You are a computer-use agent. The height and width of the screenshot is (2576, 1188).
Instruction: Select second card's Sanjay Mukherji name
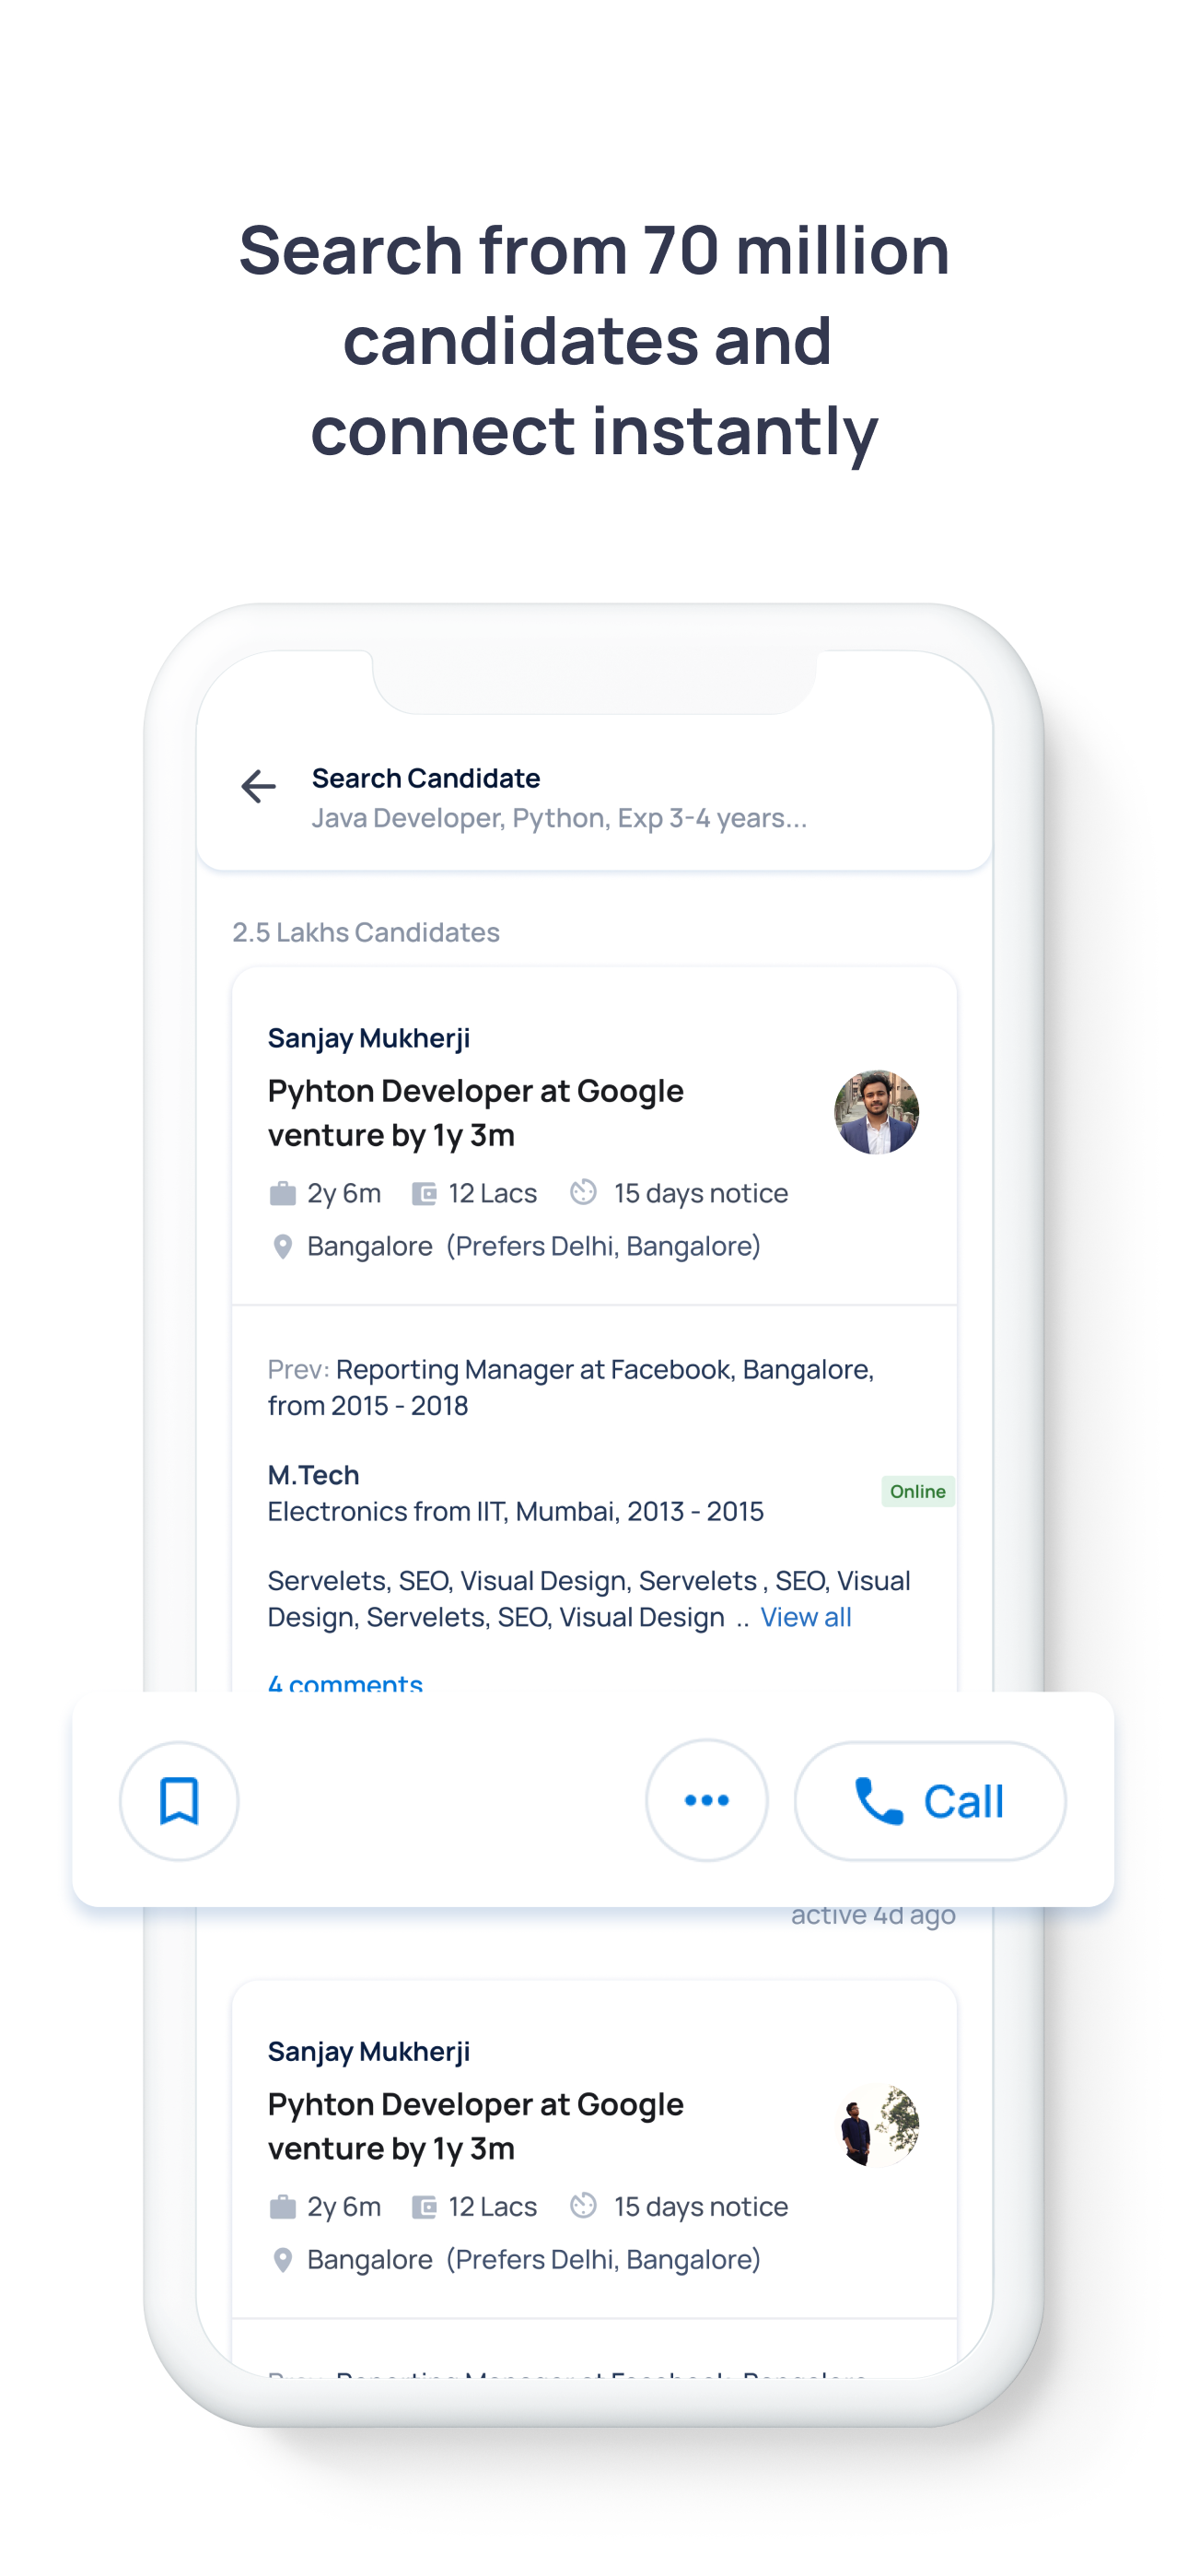(368, 2051)
